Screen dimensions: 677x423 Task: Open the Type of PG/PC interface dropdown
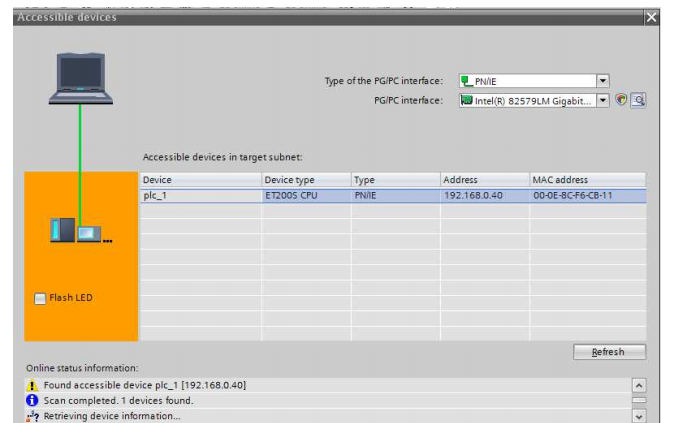(602, 81)
